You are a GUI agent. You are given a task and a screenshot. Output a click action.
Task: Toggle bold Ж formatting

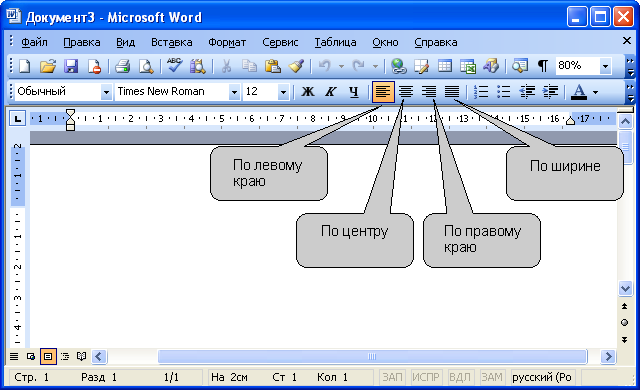(x=307, y=91)
